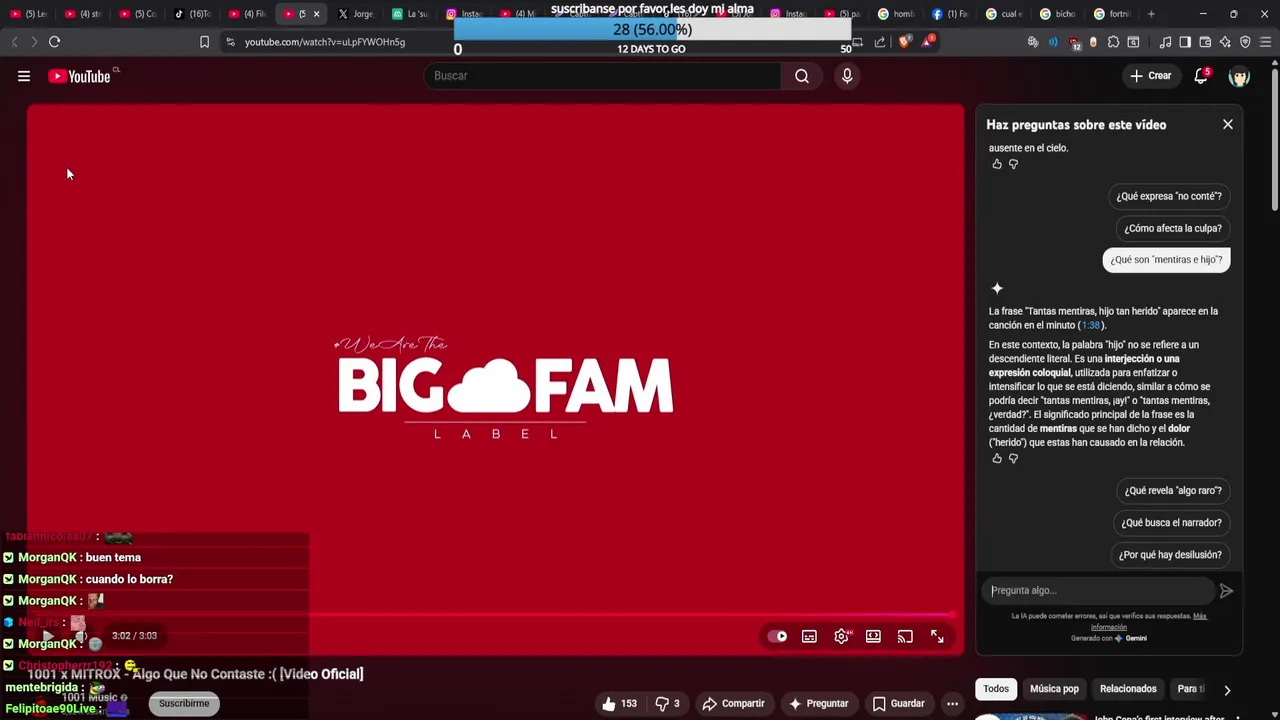Select suggestion '¿Qué revela "algo raro"?'

[1173, 491]
